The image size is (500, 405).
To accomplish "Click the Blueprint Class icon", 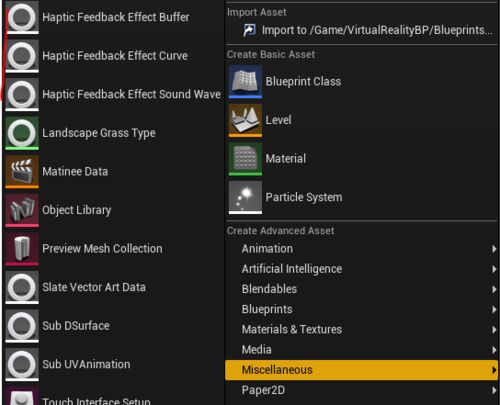I will point(245,82).
